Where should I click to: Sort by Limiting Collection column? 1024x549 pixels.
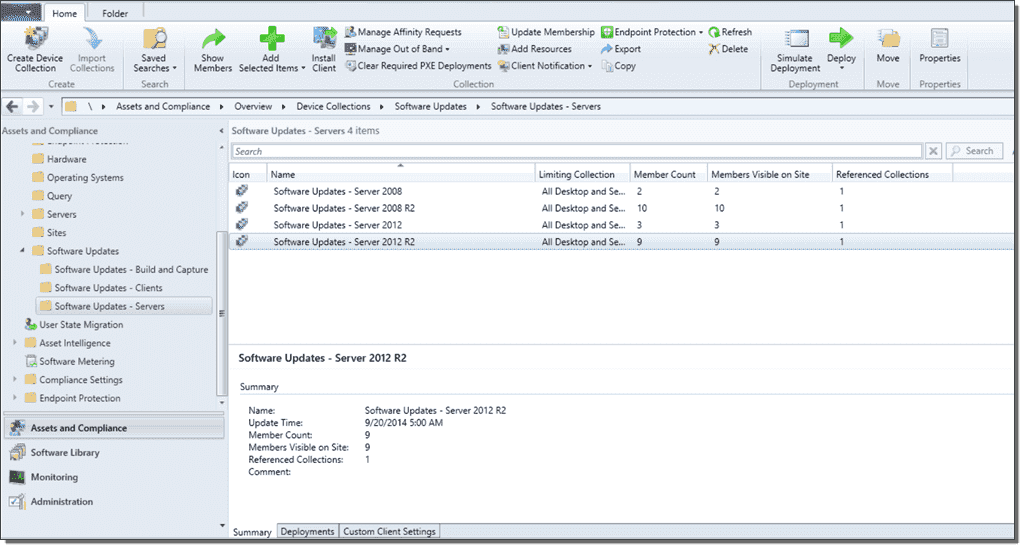(583, 174)
